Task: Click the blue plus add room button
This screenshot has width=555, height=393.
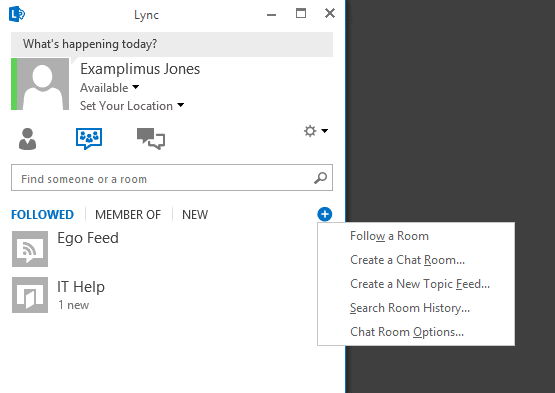Action: 325,214
